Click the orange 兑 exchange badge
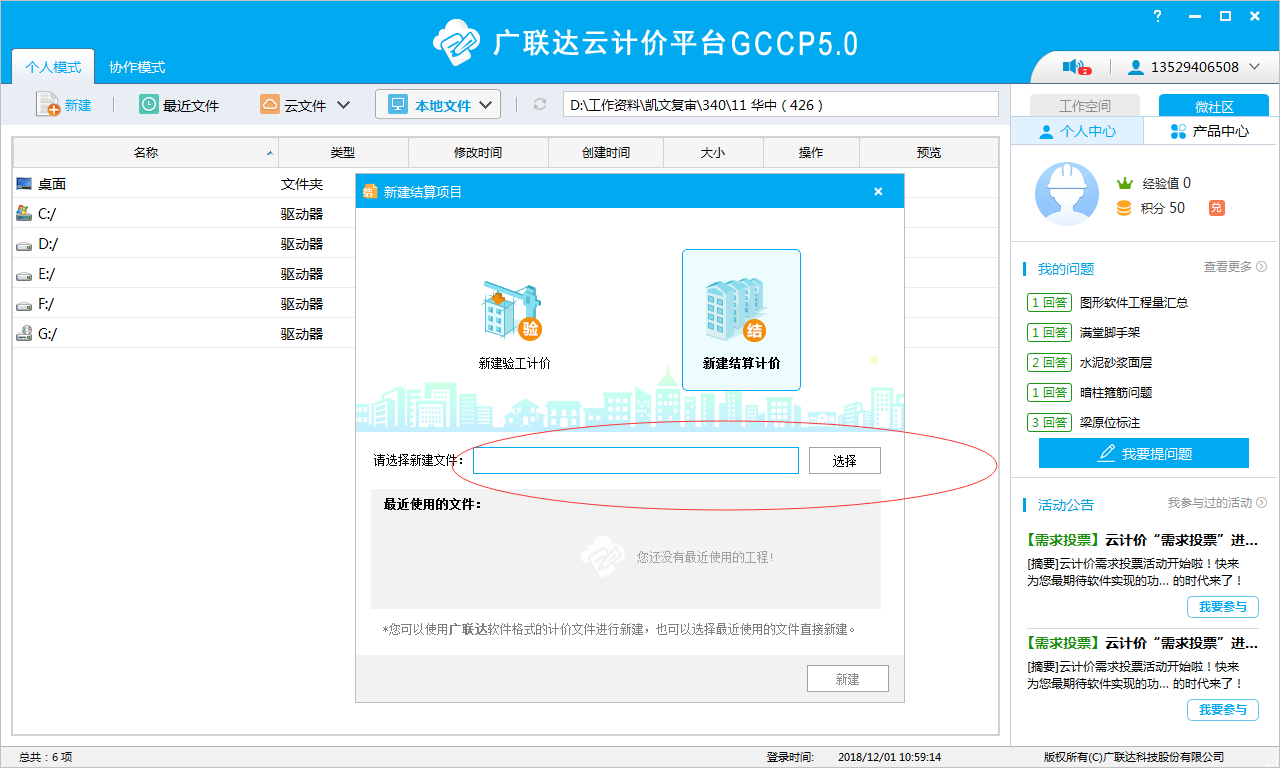The height and width of the screenshot is (768, 1280). click(1216, 208)
